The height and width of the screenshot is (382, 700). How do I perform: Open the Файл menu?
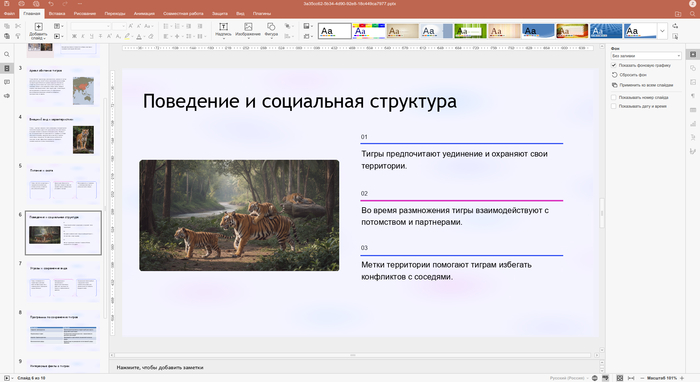pos(9,13)
